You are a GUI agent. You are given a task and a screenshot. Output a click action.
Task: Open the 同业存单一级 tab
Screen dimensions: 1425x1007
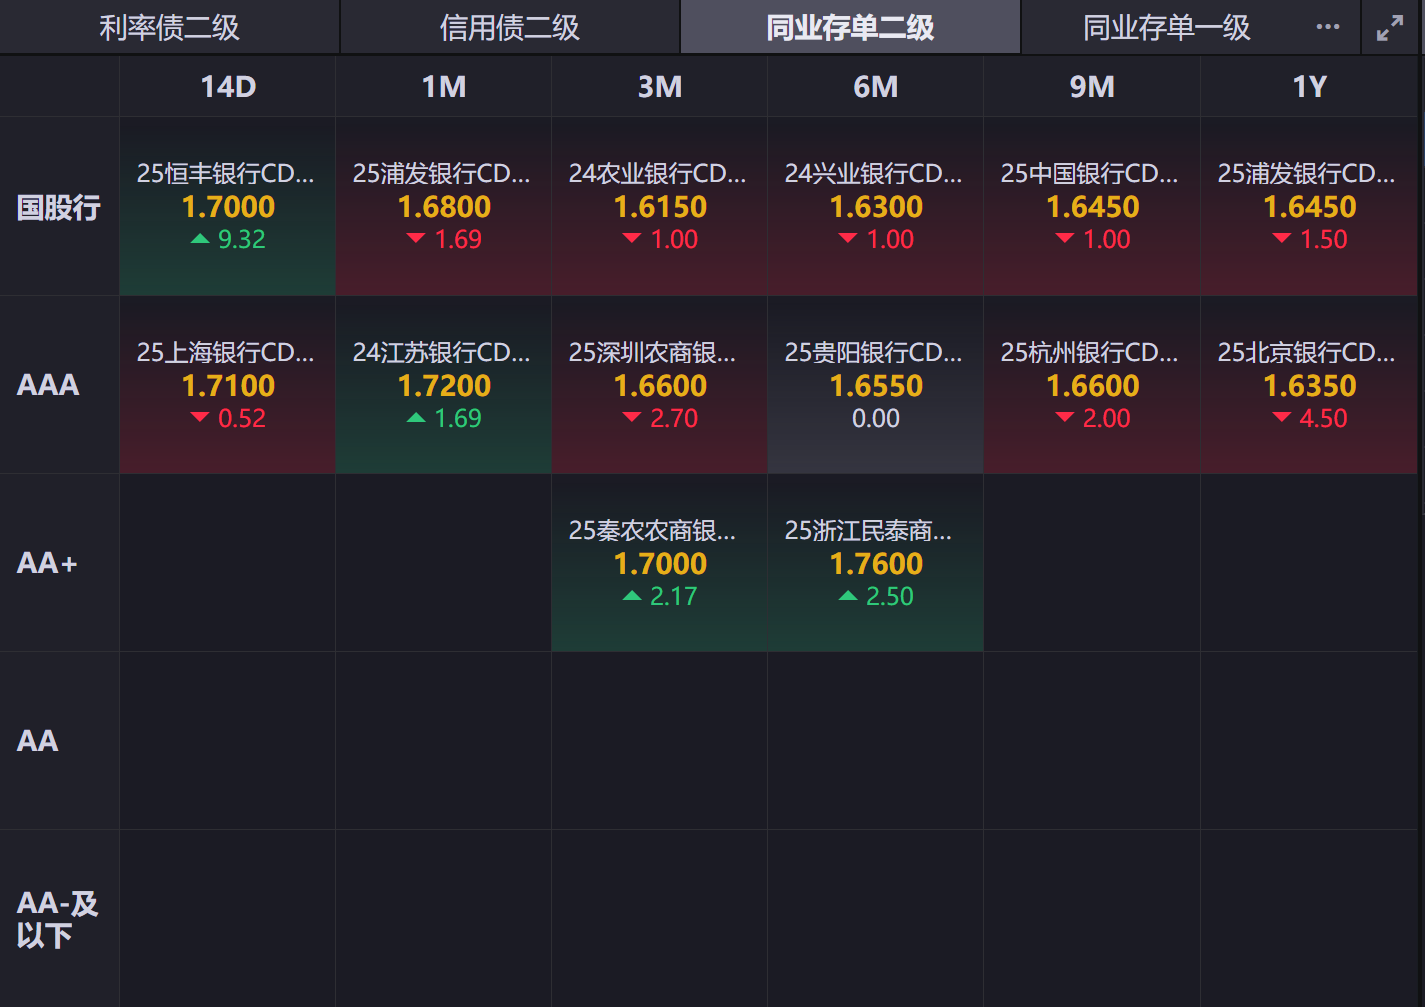tap(1167, 27)
